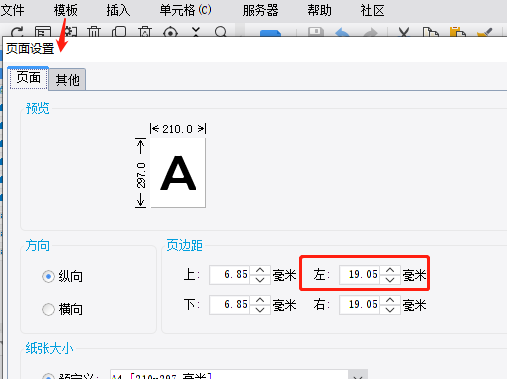
Task: Click the gray save disk icon
Action: [x=315, y=32]
